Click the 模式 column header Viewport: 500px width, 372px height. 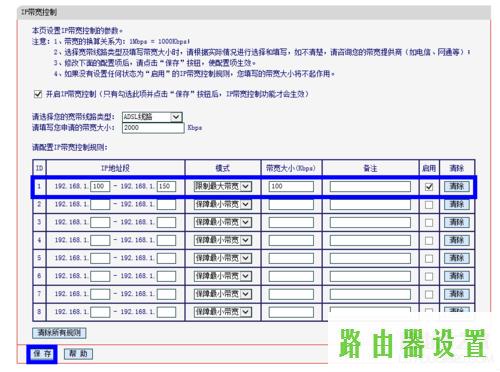tap(223, 168)
